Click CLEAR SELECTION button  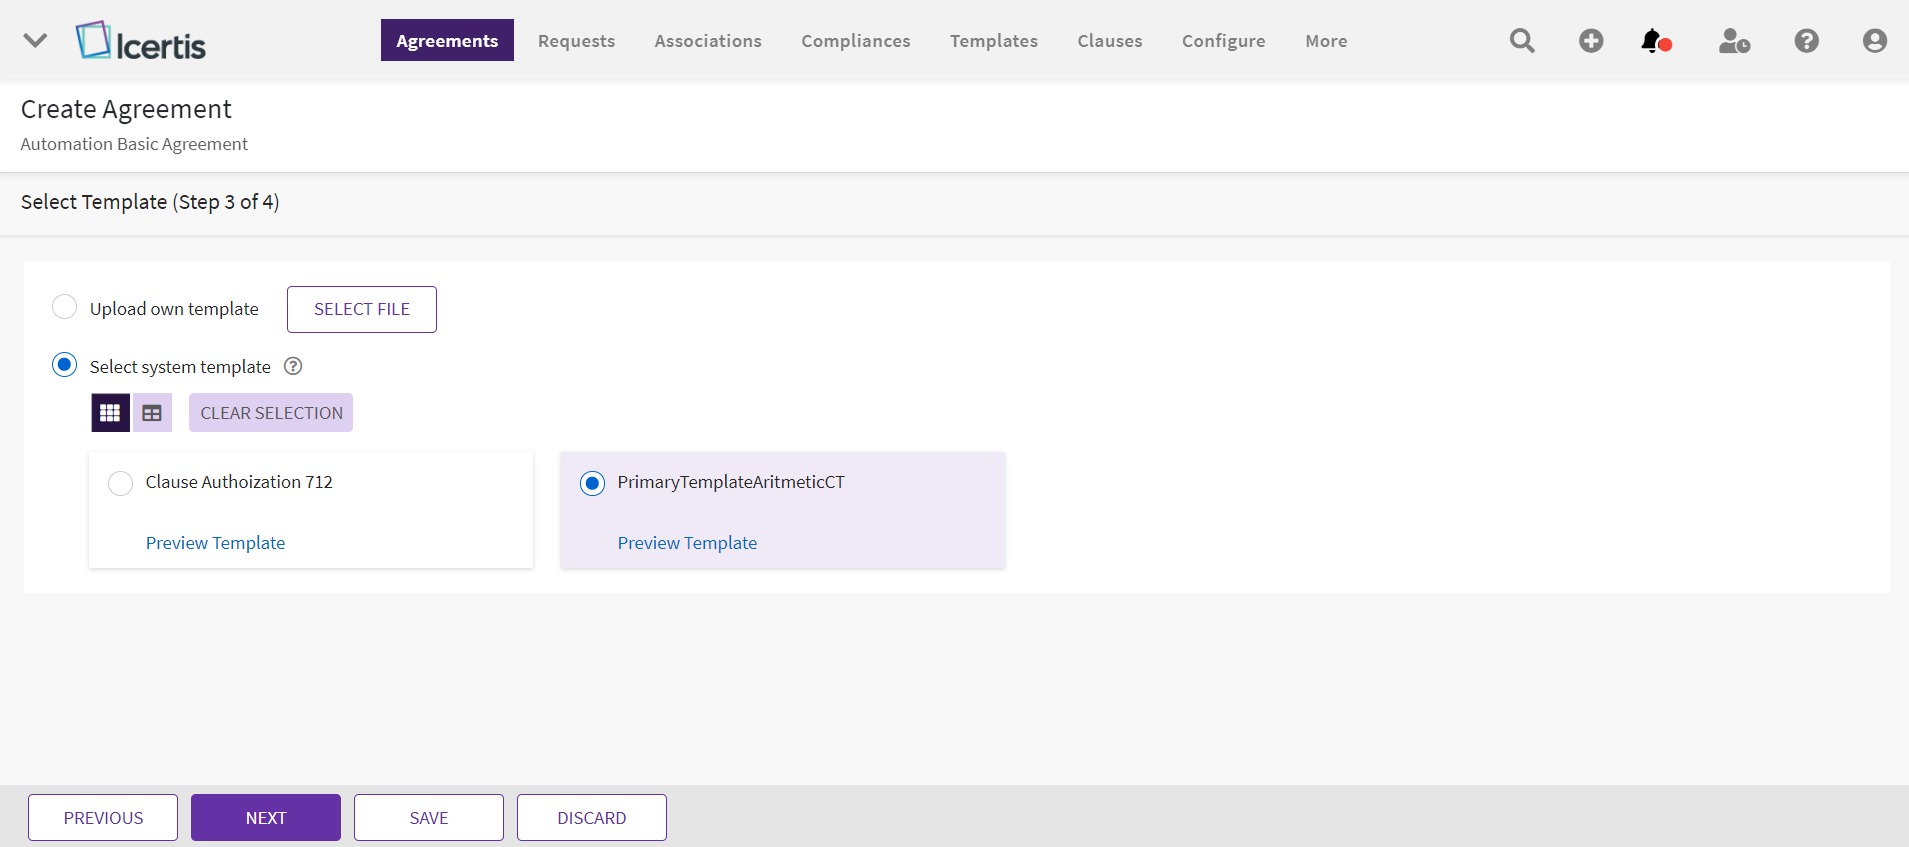tap(271, 413)
